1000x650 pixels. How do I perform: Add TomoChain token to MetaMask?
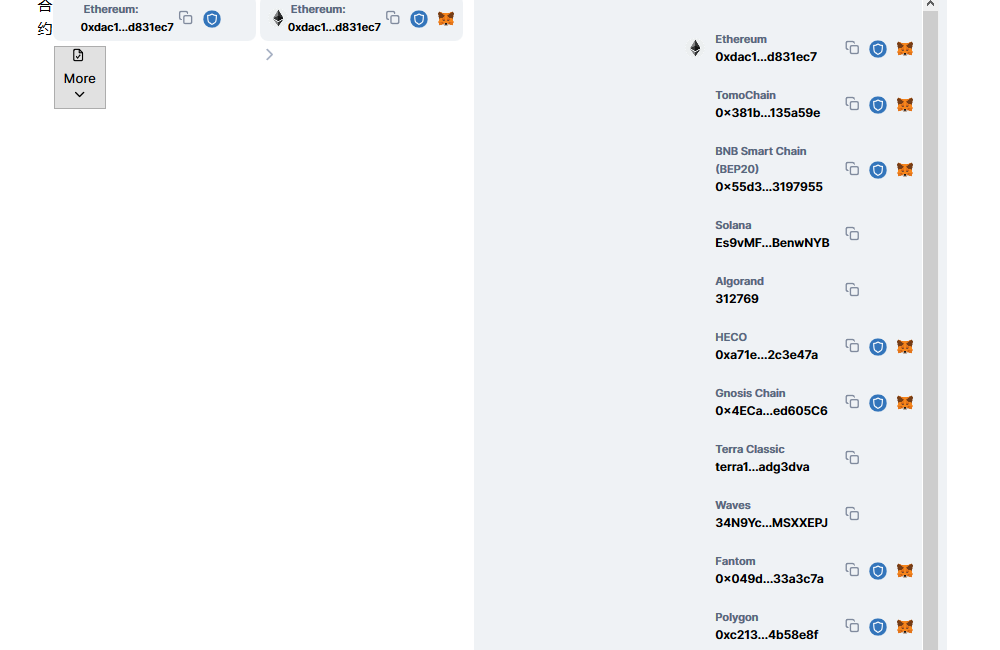(x=905, y=105)
